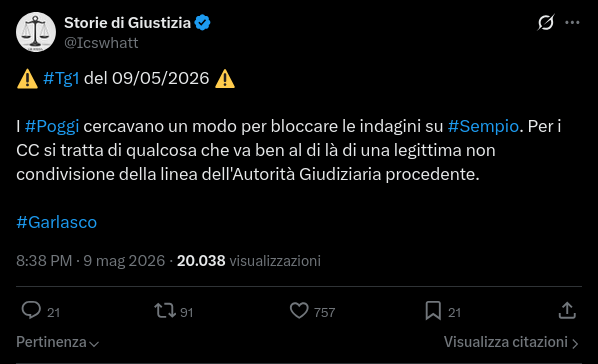598x364 pixels.
Task: Open Visualizza citazioni link
Action: click(511, 342)
